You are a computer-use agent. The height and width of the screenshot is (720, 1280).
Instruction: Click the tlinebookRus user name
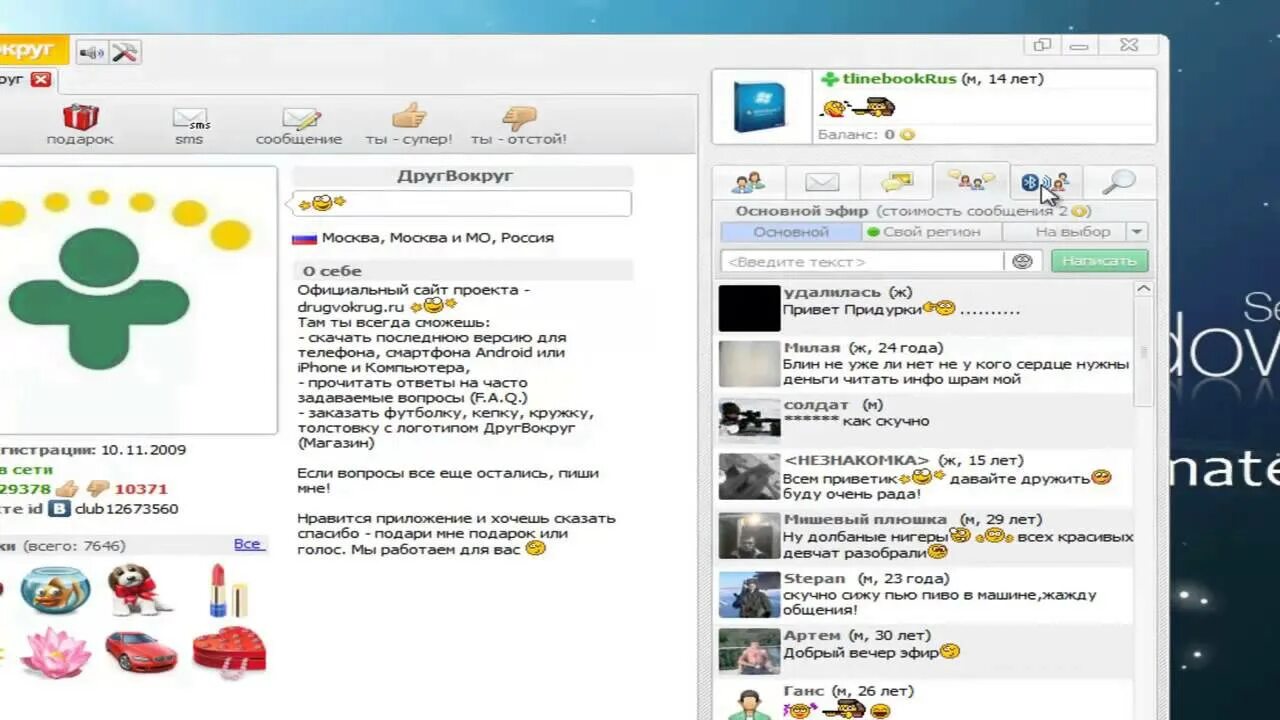click(898, 79)
